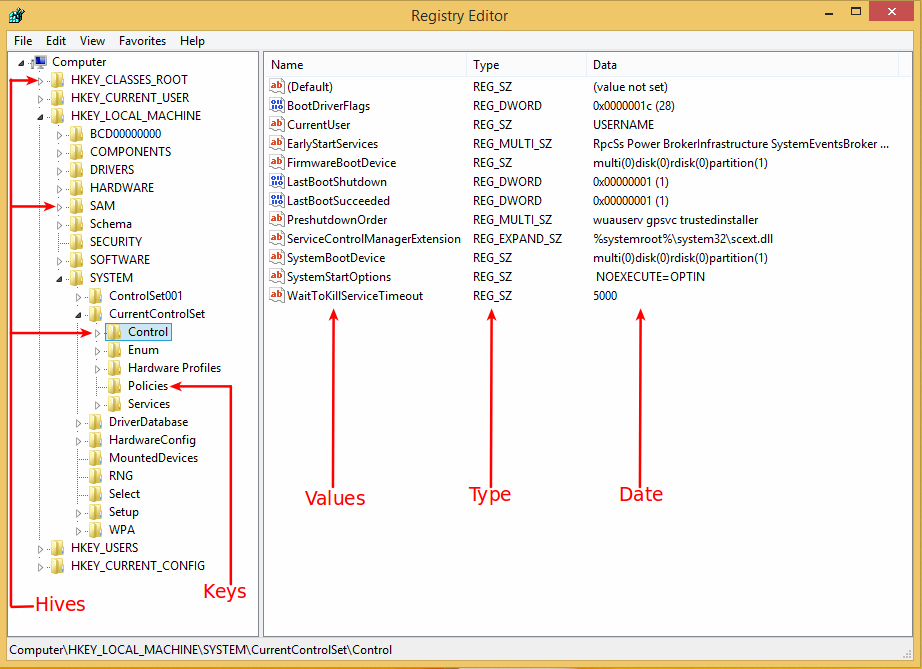Open the File menu
922x669 pixels.
click(x=23, y=41)
